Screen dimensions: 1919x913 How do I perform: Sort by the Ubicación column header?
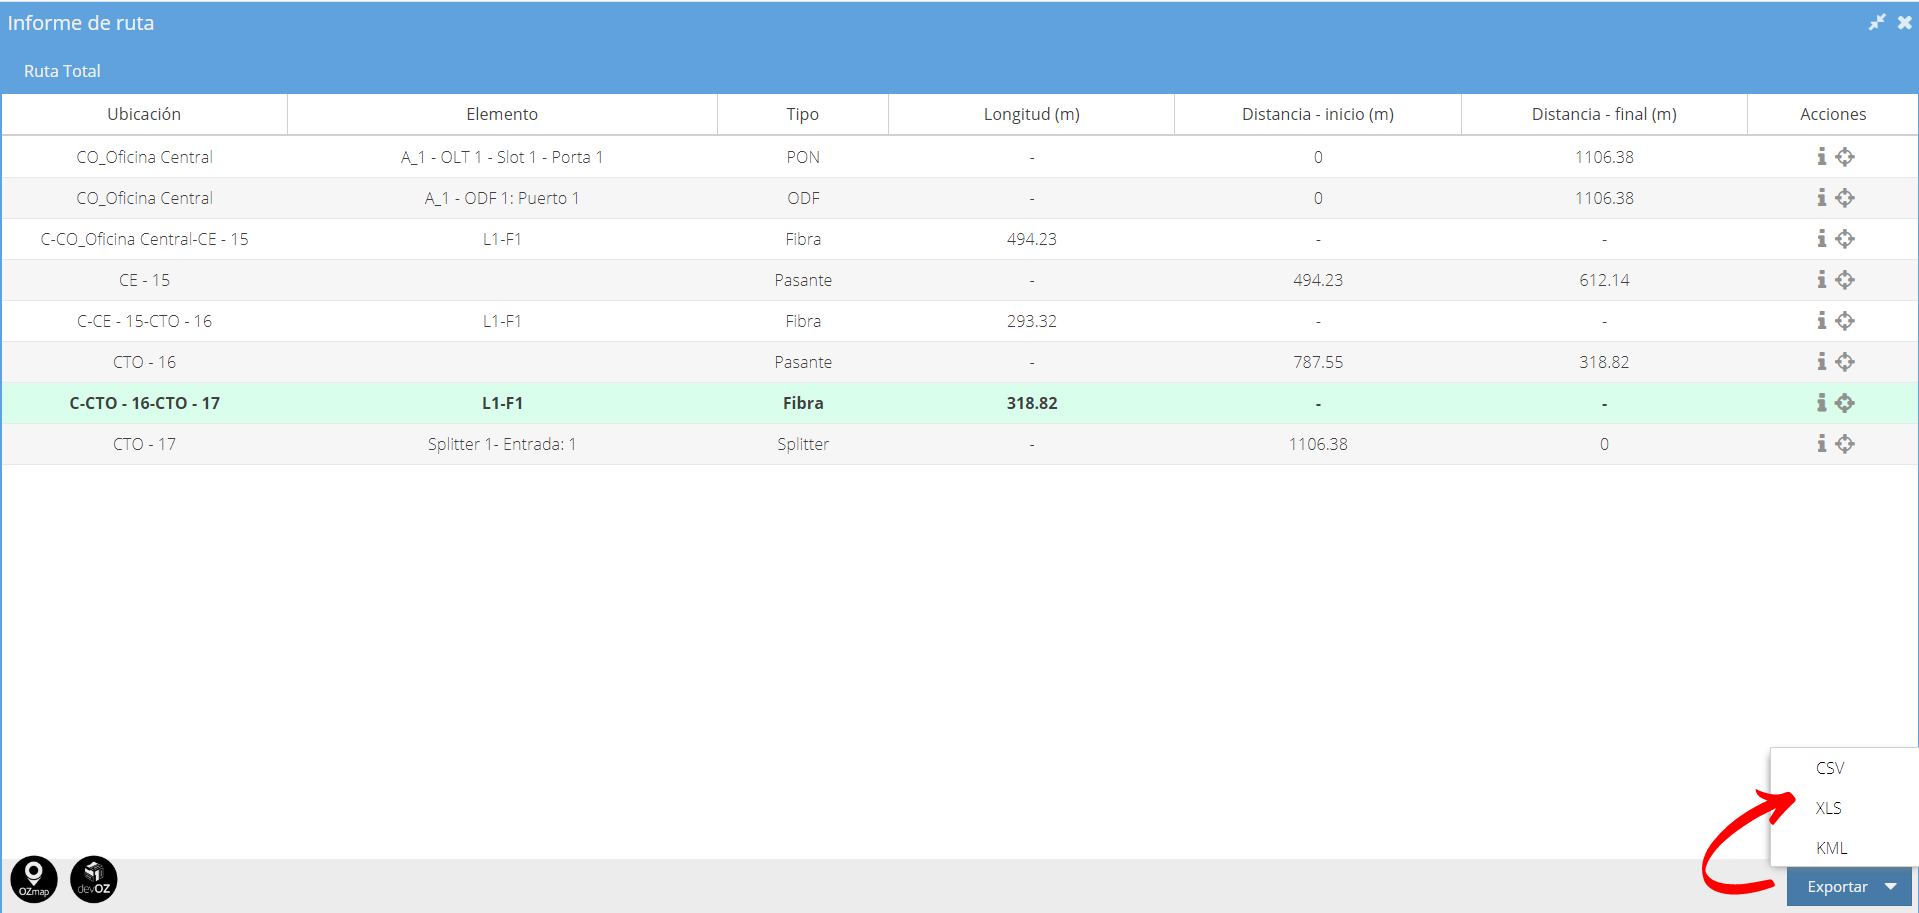[144, 114]
